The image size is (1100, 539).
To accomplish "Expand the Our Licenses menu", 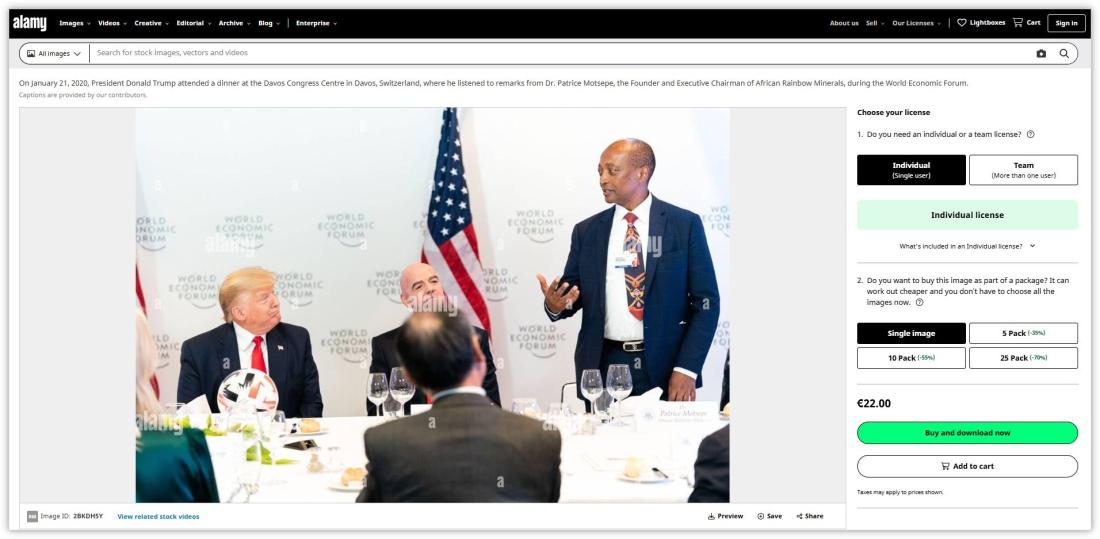I will point(917,23).
